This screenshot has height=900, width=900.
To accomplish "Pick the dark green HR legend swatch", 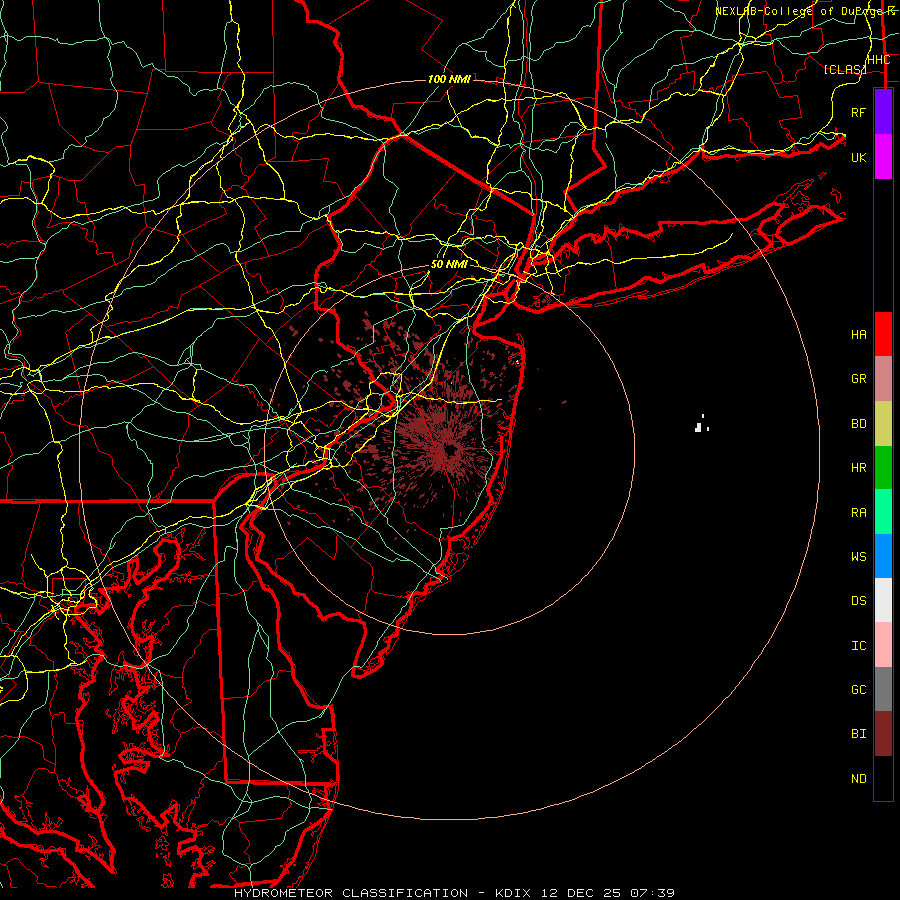I will (883, 467).
